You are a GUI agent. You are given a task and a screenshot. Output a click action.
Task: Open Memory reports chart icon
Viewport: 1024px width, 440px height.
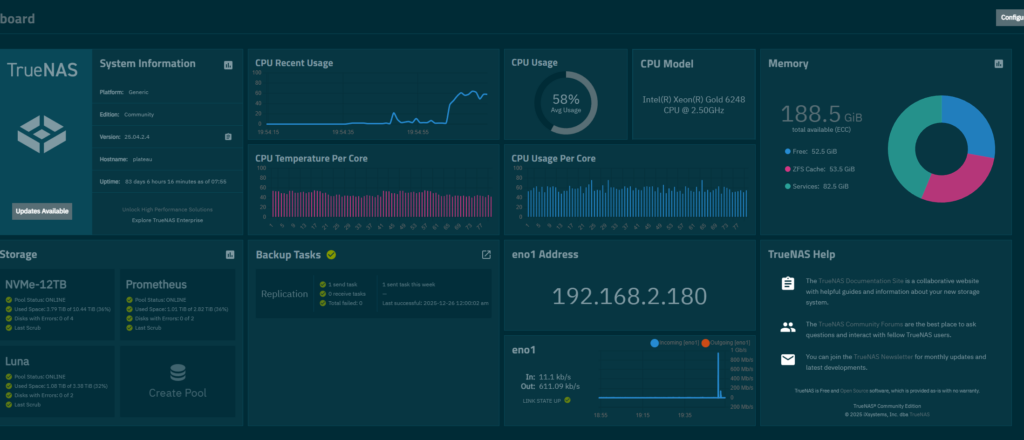pyautogui.click(x=997, y=64)
